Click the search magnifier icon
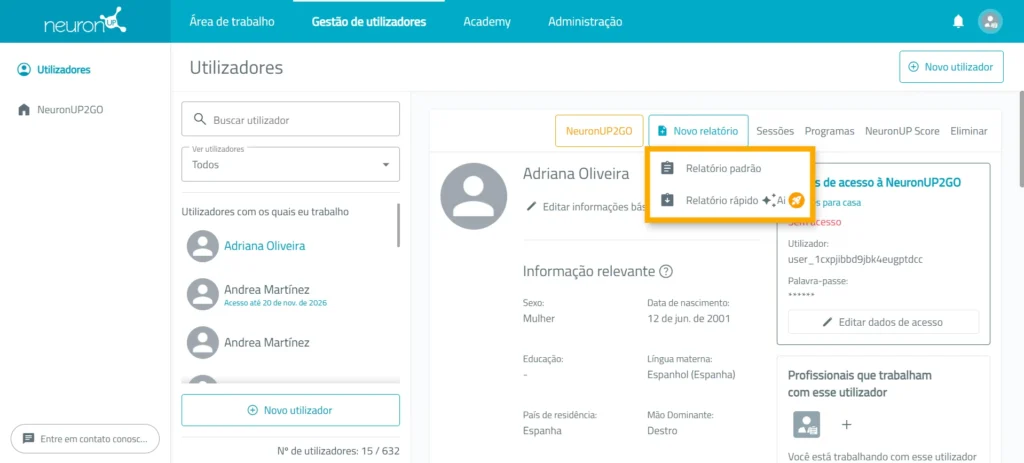The height and width of the screenshot is (463, 1024). (x=200, y=120)
